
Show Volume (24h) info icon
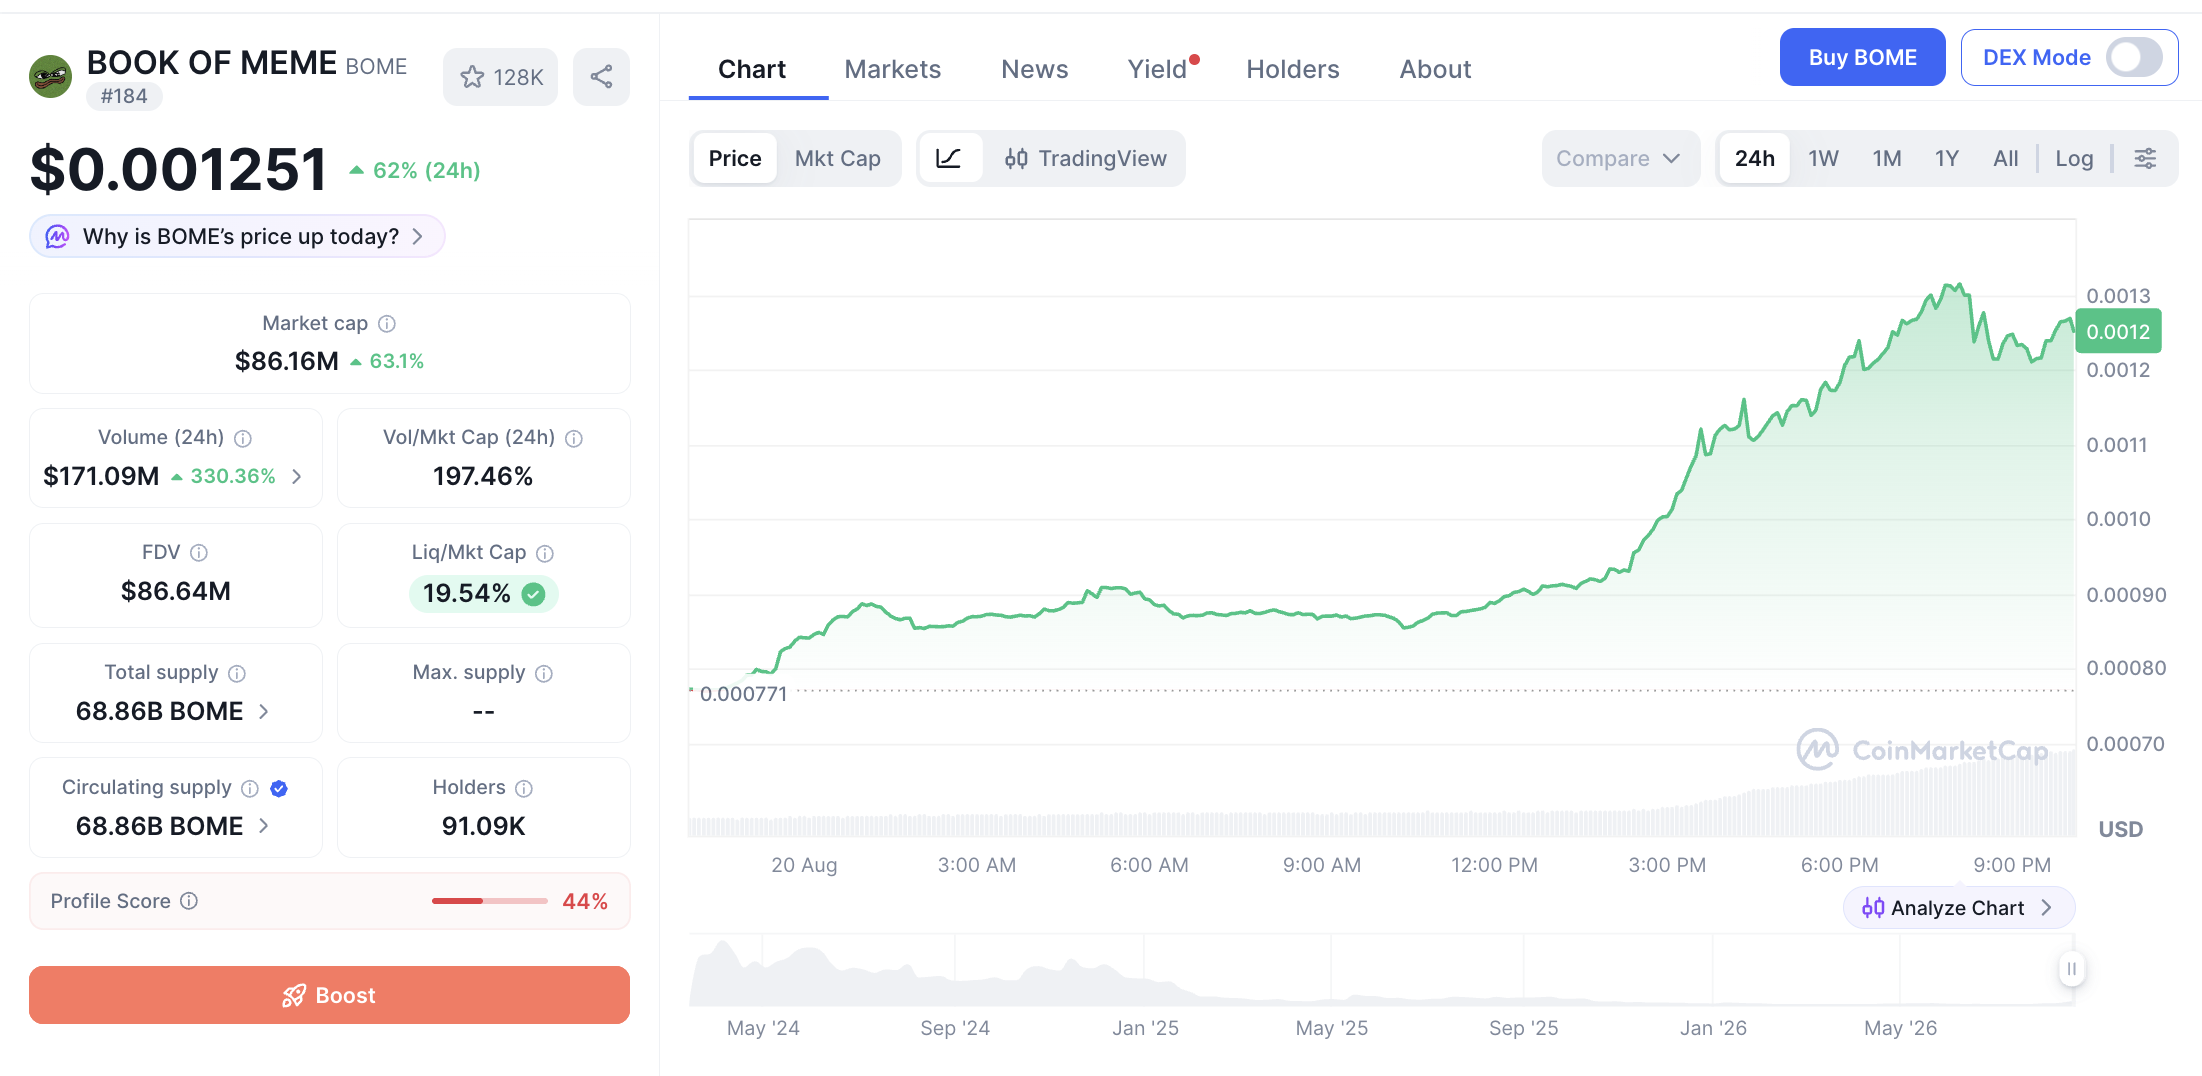(x=243, y=438)
